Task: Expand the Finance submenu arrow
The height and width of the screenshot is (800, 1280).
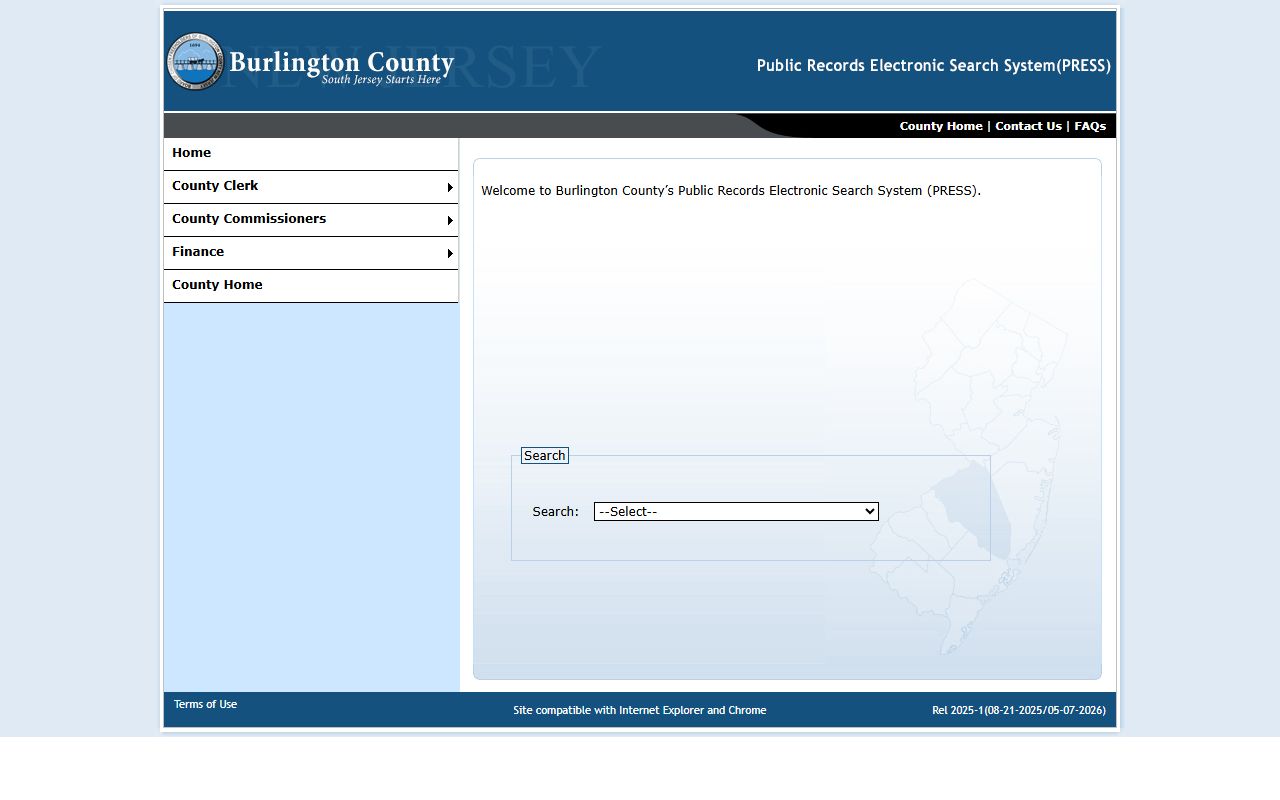Action: click(450, 253)
